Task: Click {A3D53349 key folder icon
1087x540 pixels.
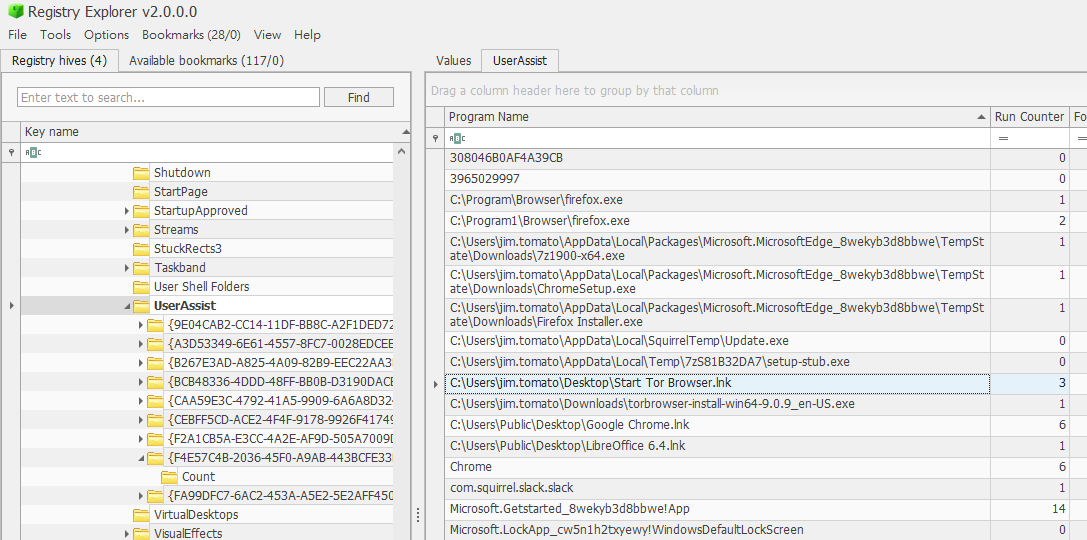Action: pyautogui.click(x=155, y=344)
